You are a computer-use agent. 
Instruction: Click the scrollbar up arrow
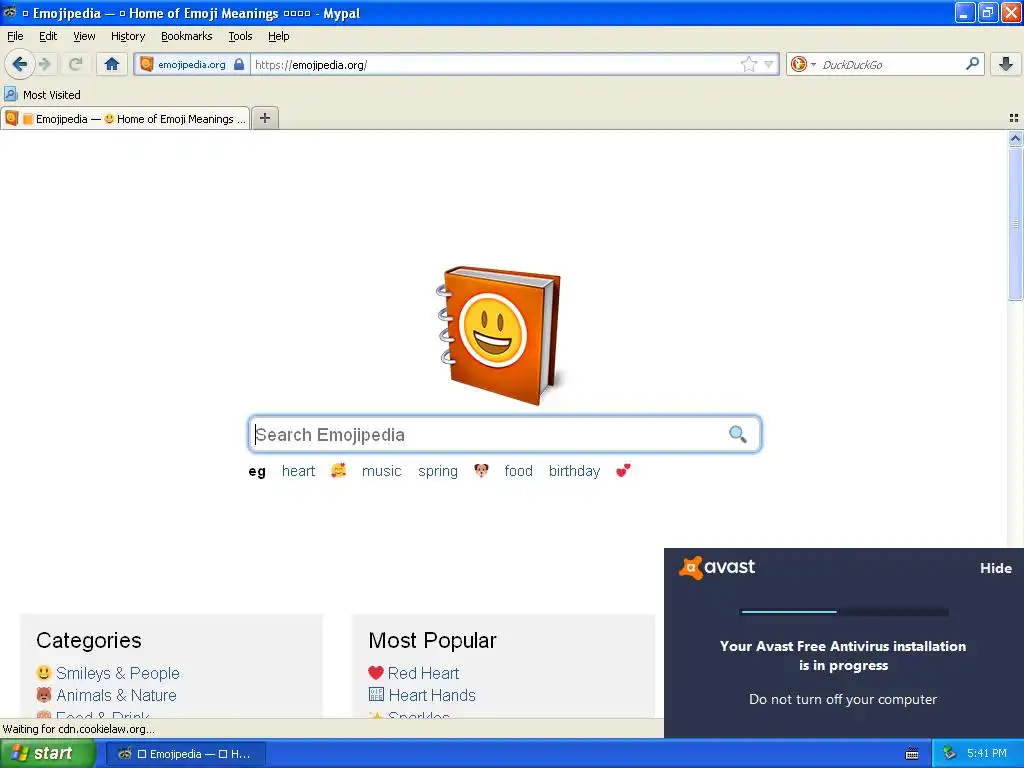point(1015,138)
